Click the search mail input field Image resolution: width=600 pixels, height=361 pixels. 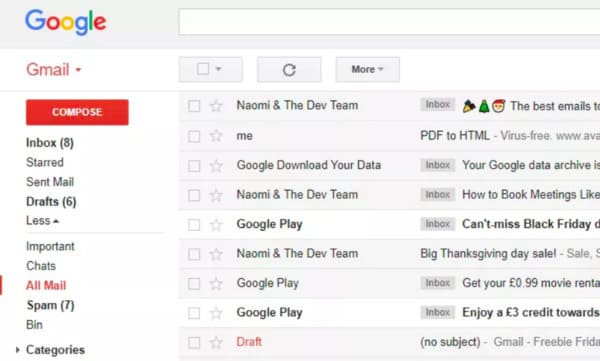click(389, 22)
